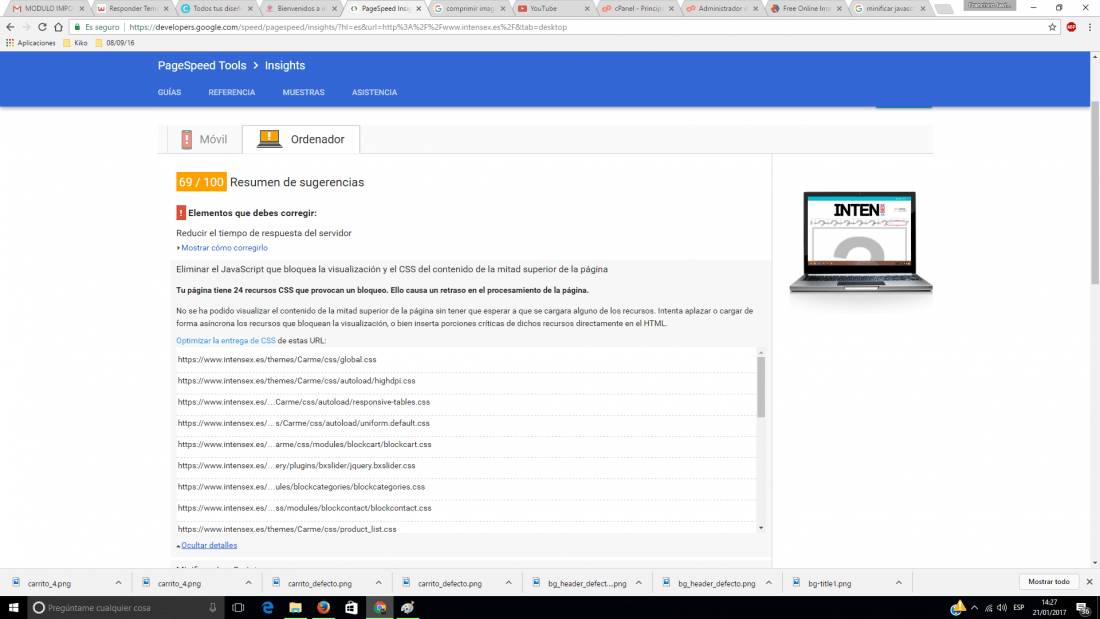Open the 08/09/16 bookmark folder

(x=115, y=43)
